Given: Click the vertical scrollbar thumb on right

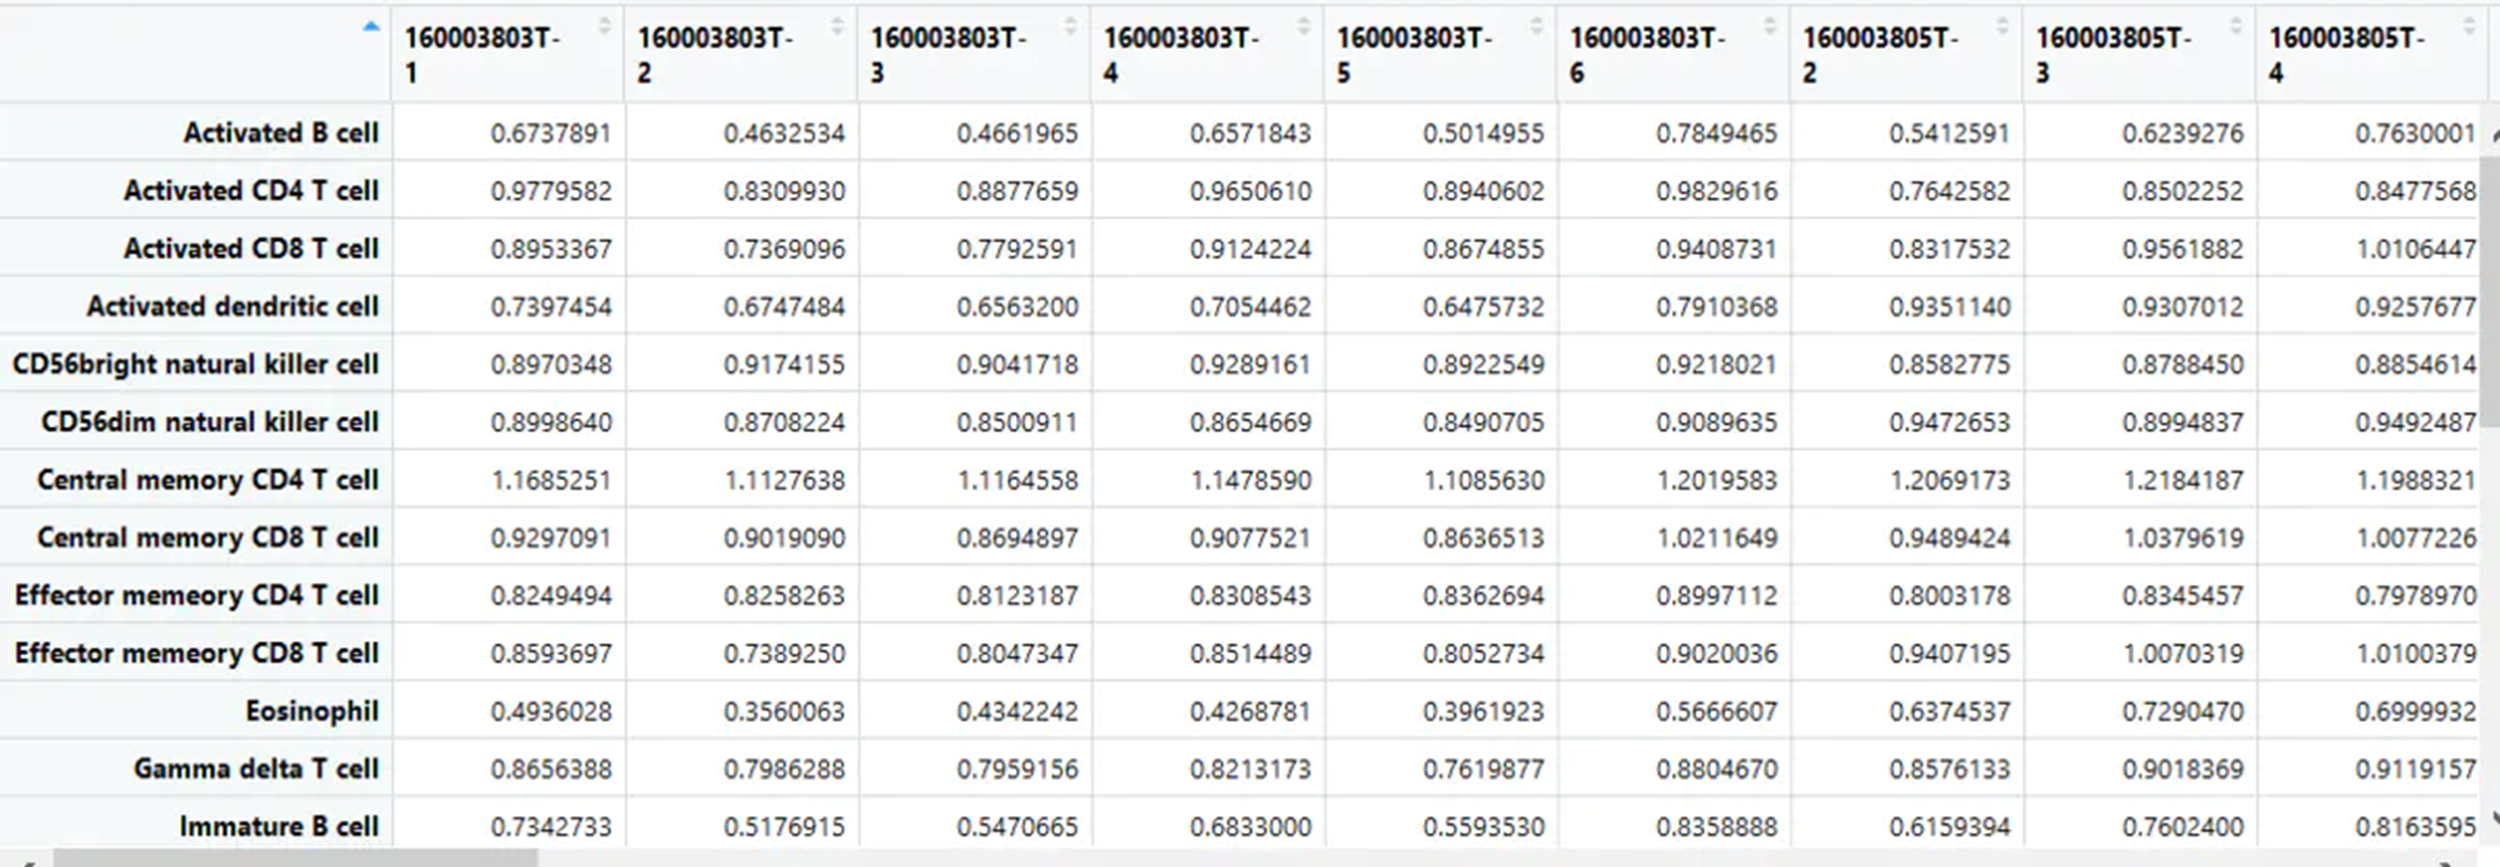Looking at the screenshot, I should pos(2489,290).
